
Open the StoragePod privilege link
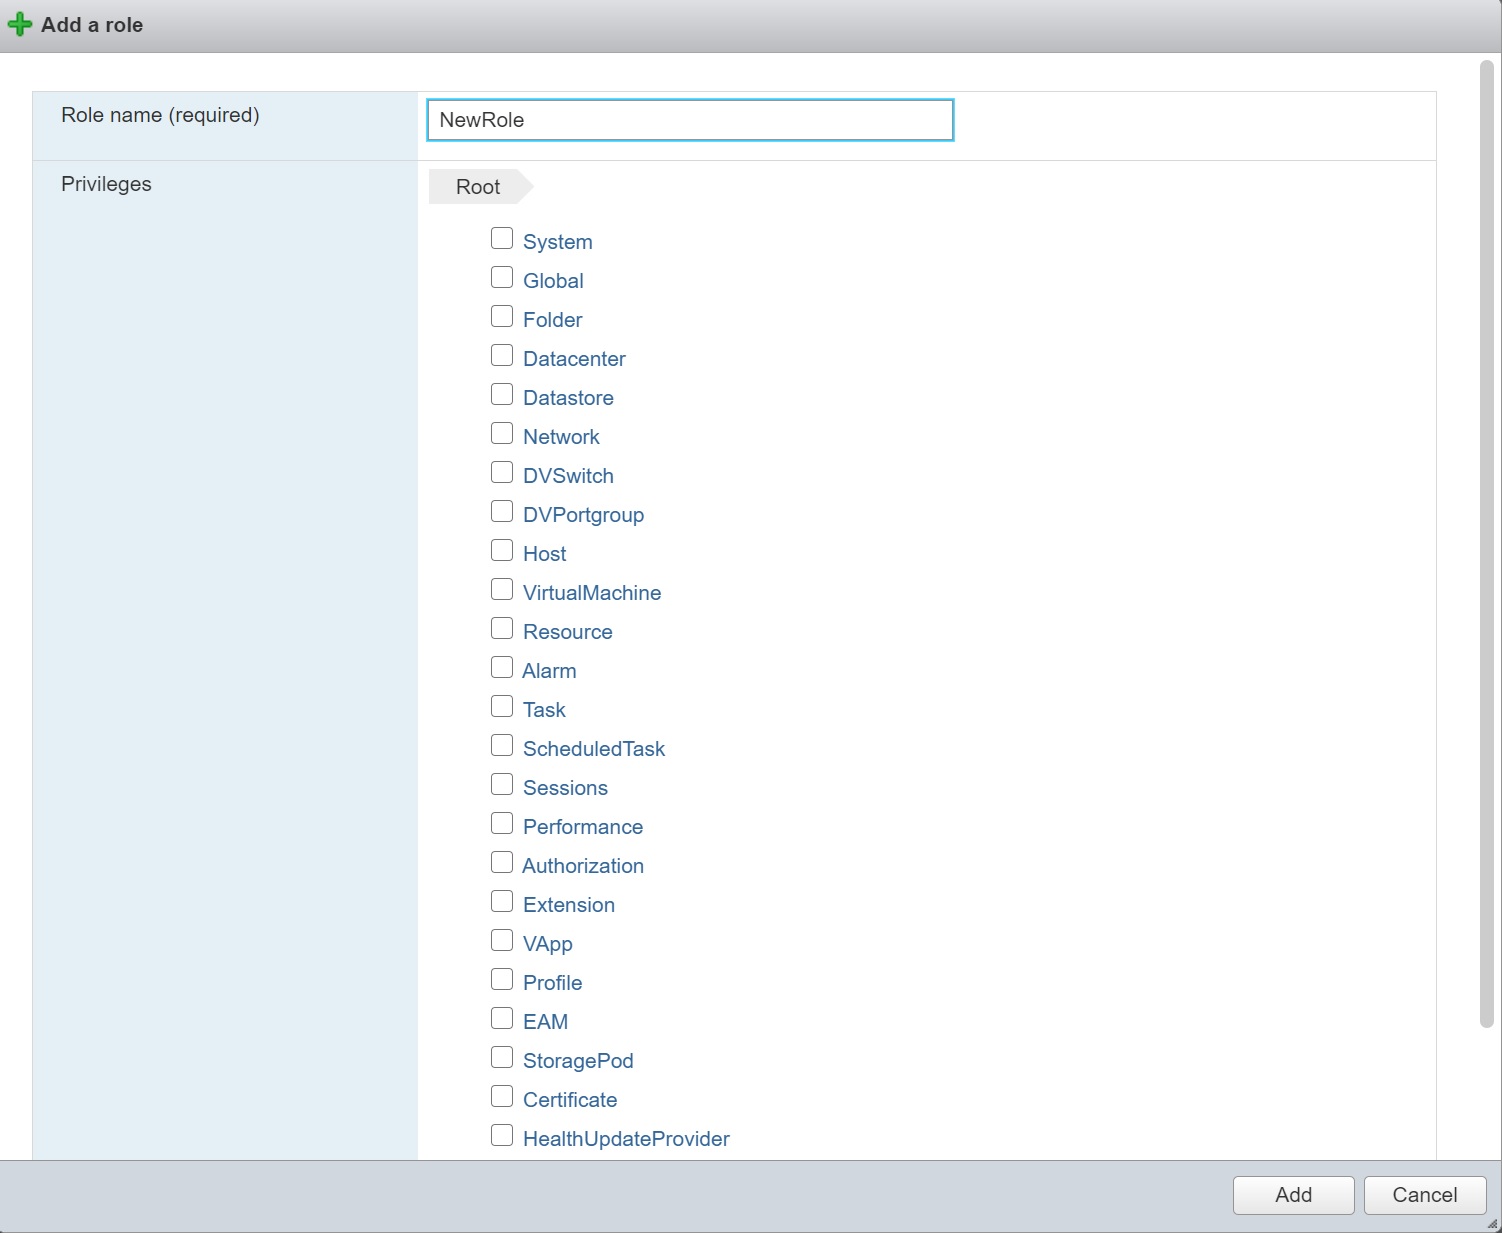pos(578,1061)
